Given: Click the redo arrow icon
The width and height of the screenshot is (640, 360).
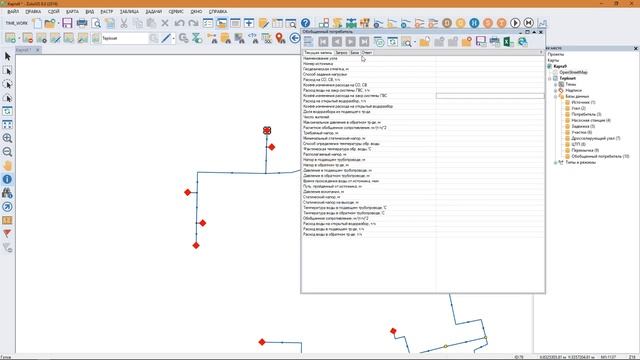Looking at the screenshot, I should (193, 23).
